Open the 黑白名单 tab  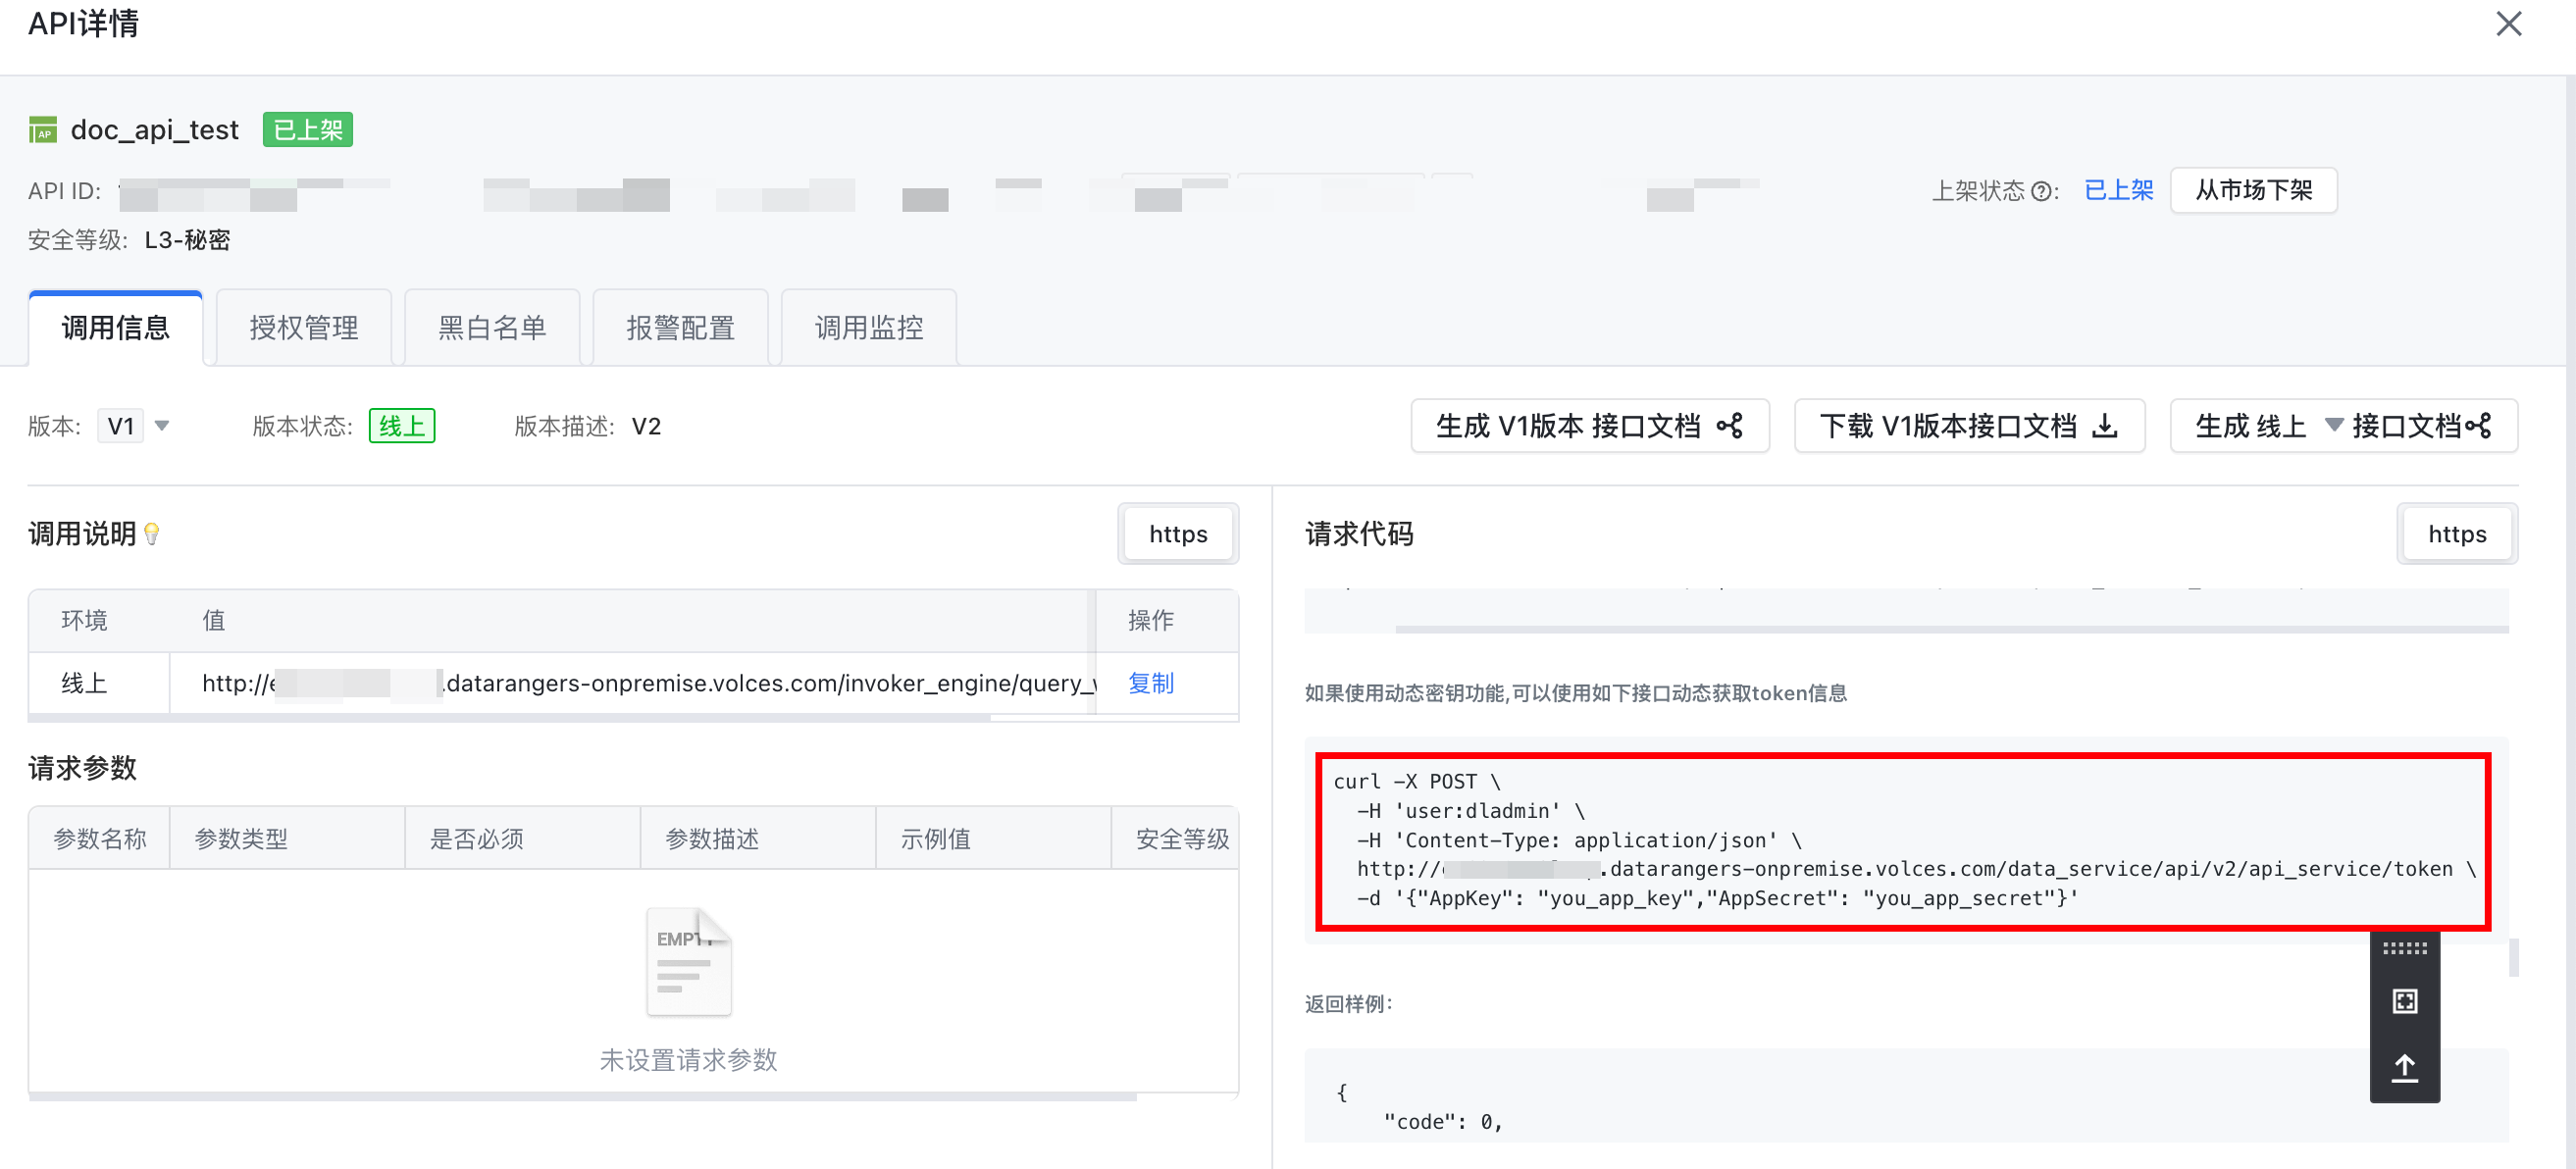coord(491,328)
